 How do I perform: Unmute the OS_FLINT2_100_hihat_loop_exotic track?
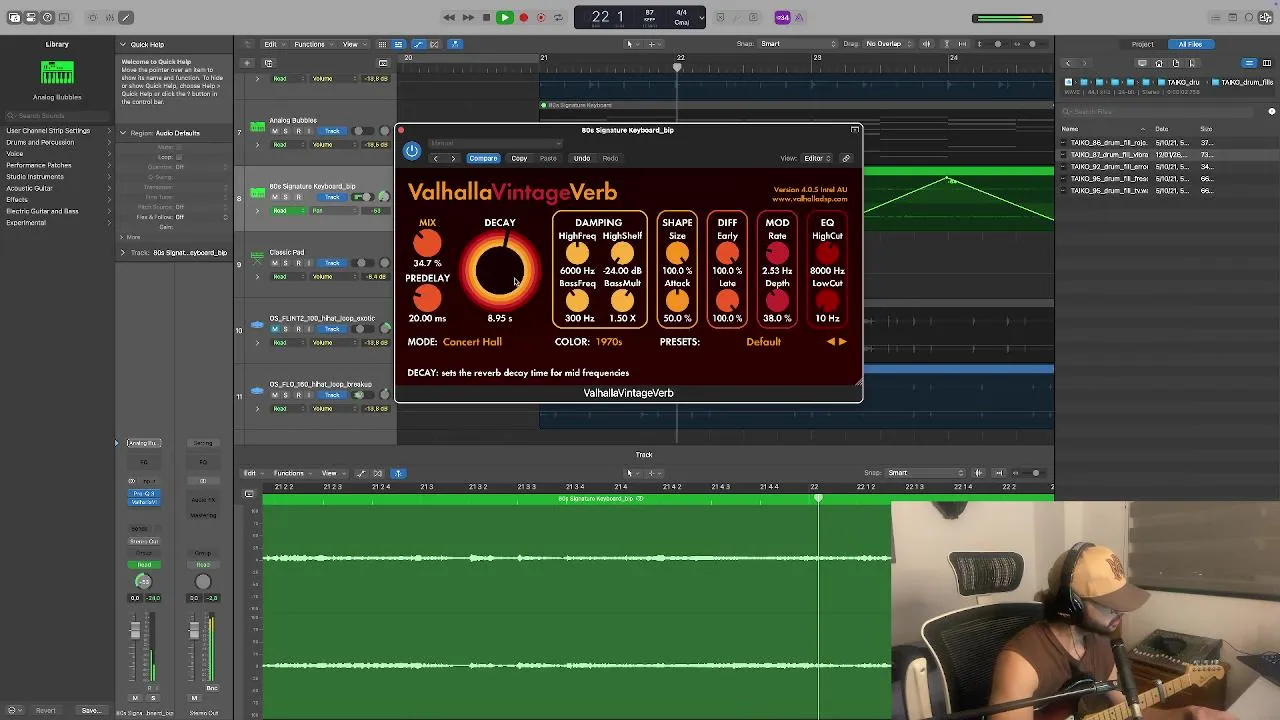[275, 329]
